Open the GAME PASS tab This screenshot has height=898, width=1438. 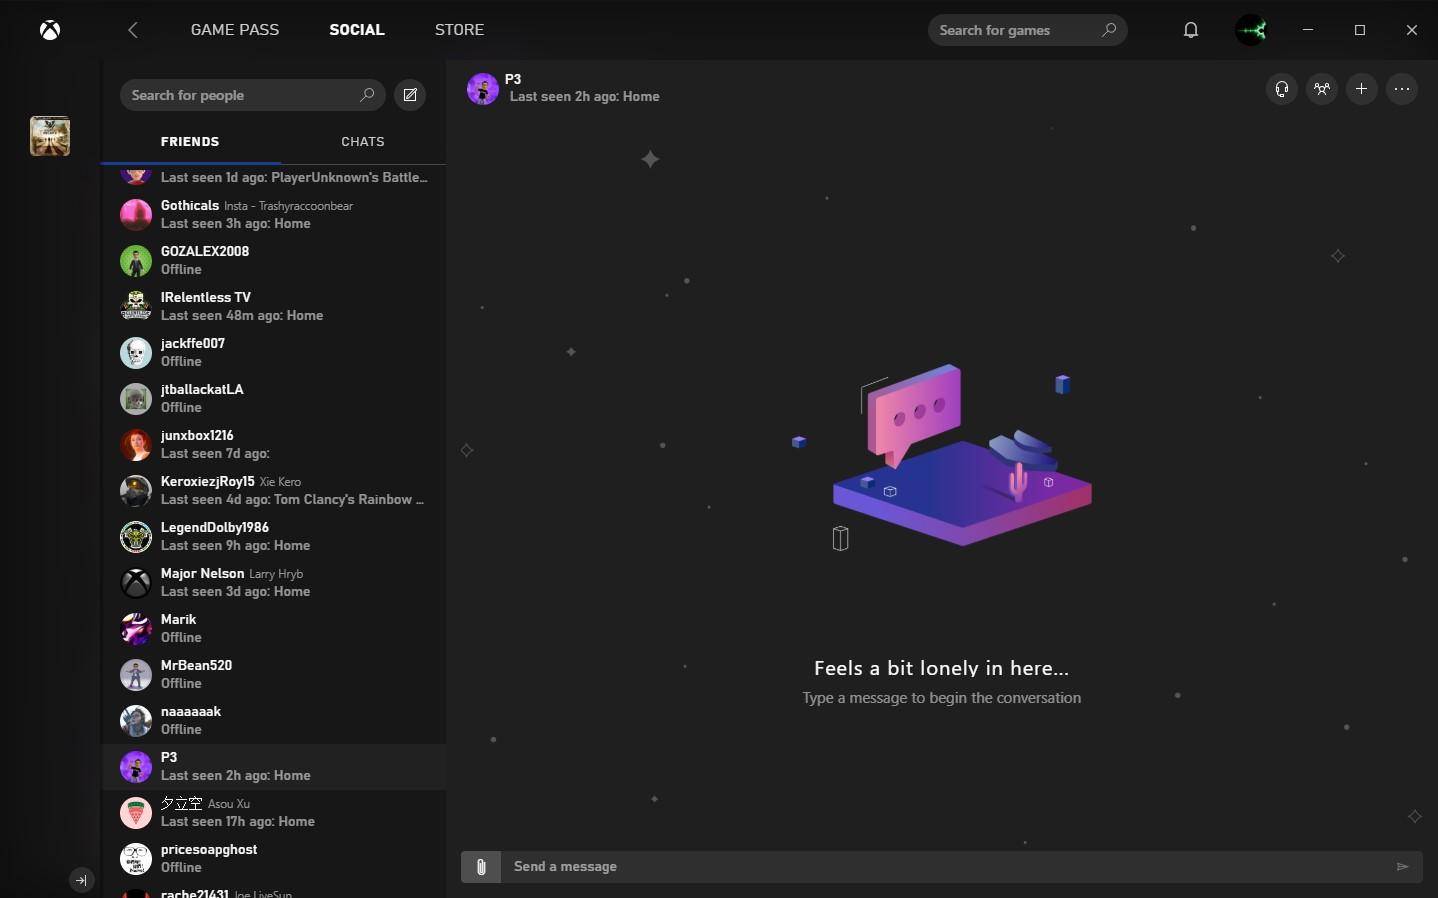pyautogui.click(x=235, y=30)
